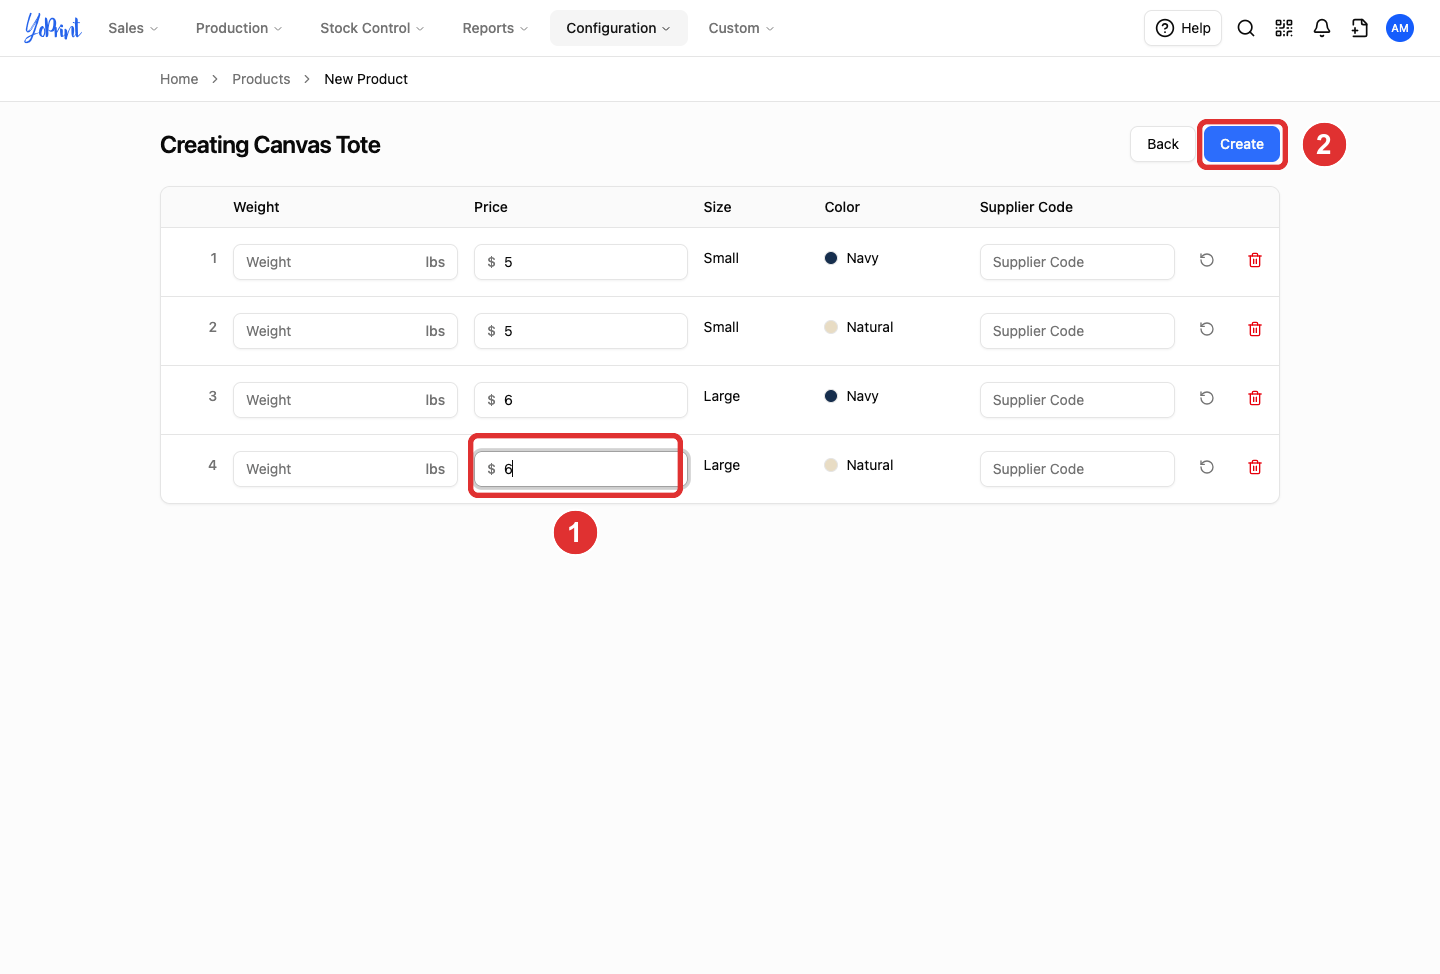The image size is (1440, 974).
Task: Click Supplier Code field in row 4
Action: pos(1077,469)
